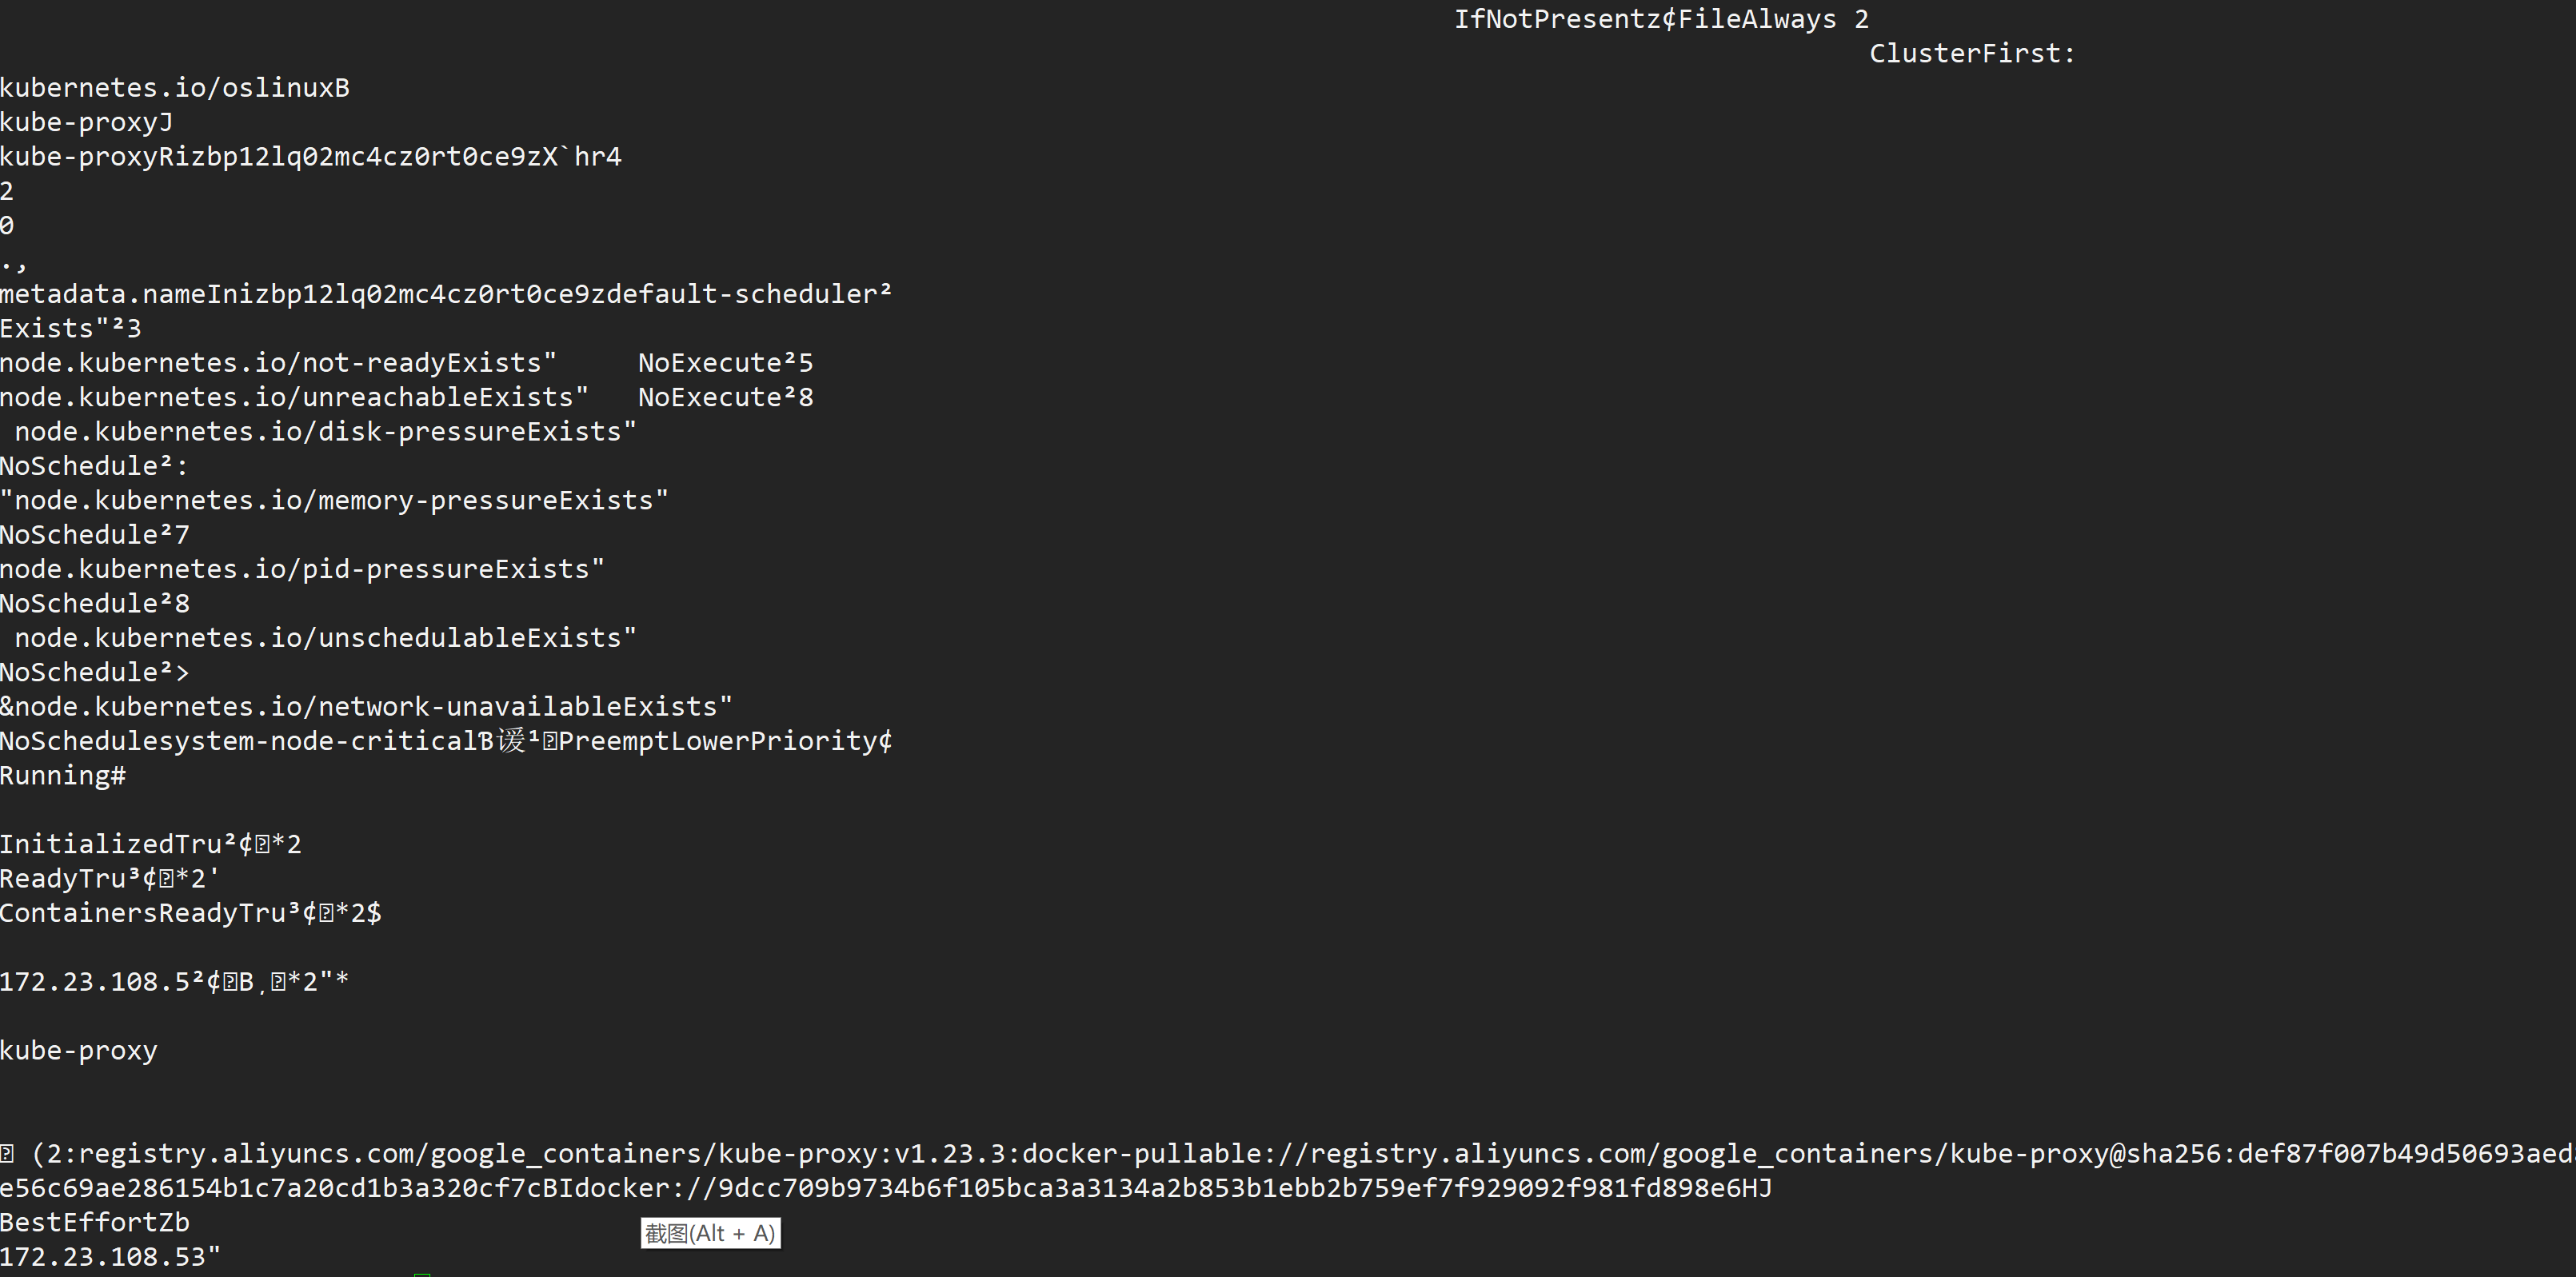Click the node.kubernetes.io/unreachableExists text
The height and width of the screenshot is (1277, 2576).
pos(294,397)
